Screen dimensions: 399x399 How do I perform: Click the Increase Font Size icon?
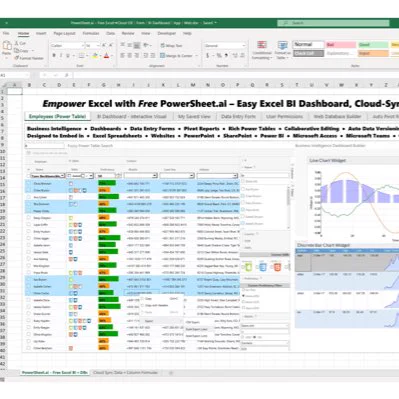click(x=104, y=45)
